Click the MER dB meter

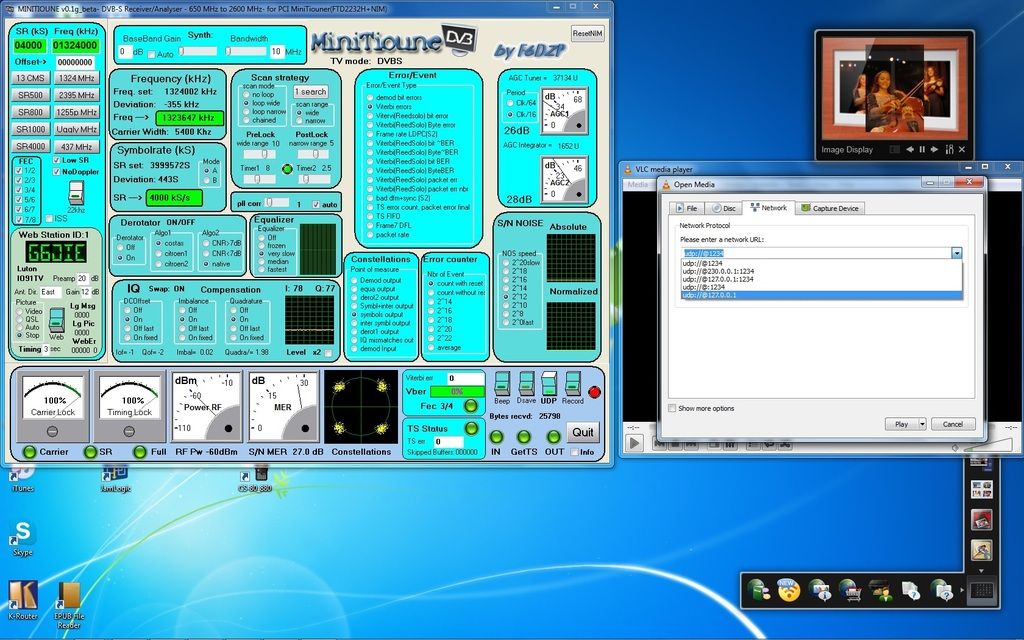[283, 406]
